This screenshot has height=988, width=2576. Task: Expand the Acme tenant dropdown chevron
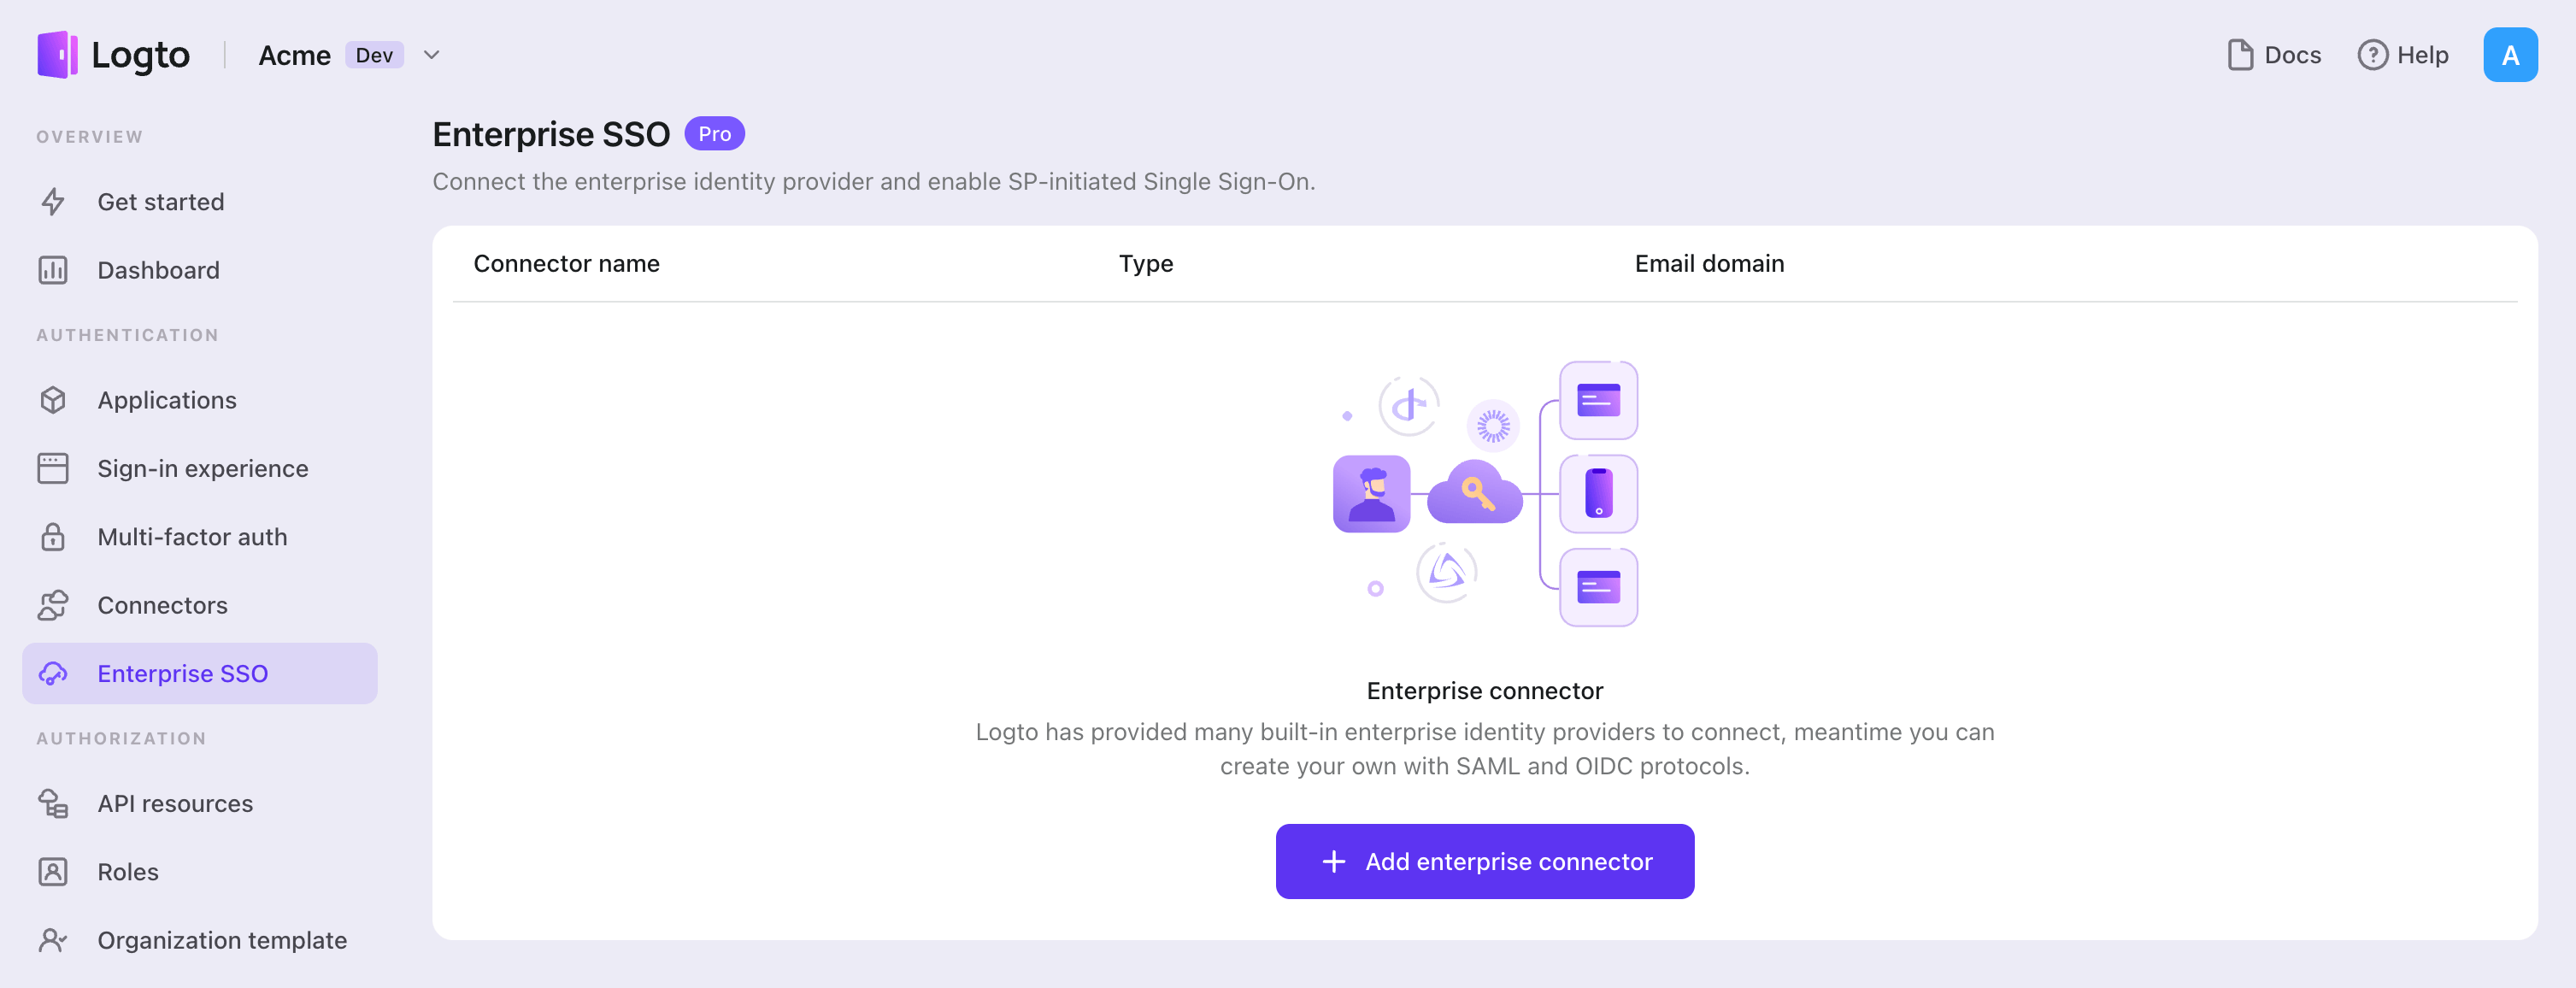click(x=432, y=55)
